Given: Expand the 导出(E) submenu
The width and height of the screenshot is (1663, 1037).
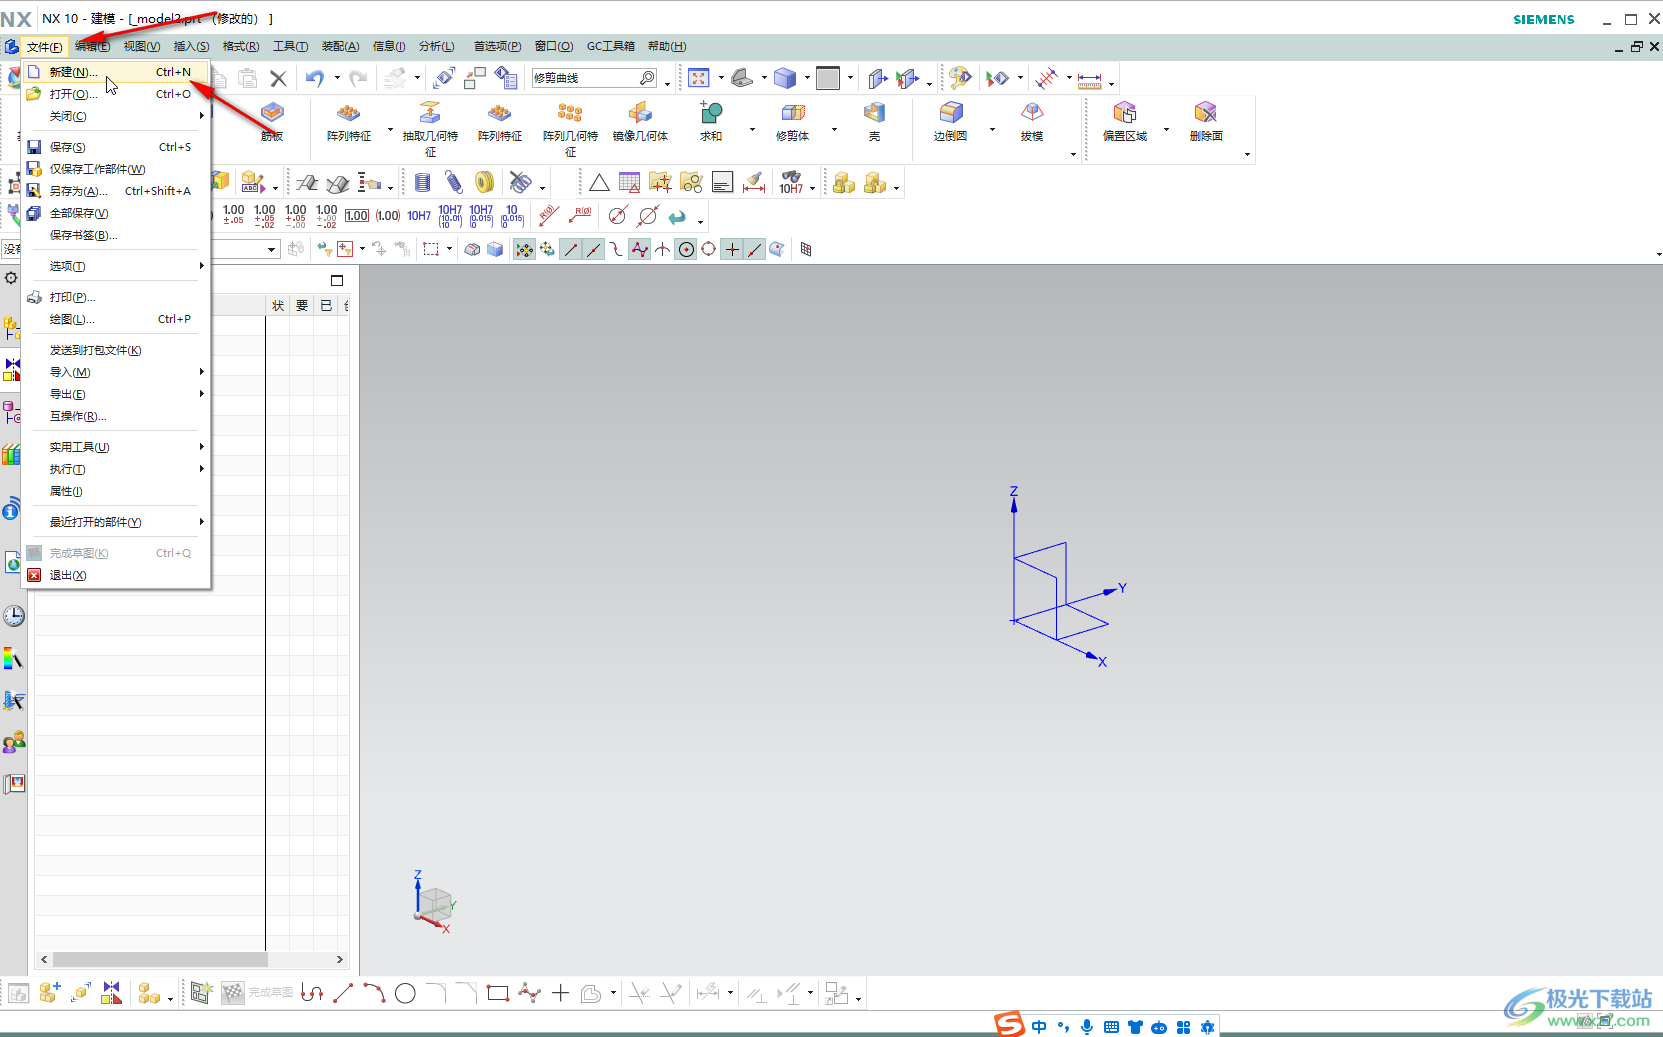Looking at the screenshot, I should (116, 394).
